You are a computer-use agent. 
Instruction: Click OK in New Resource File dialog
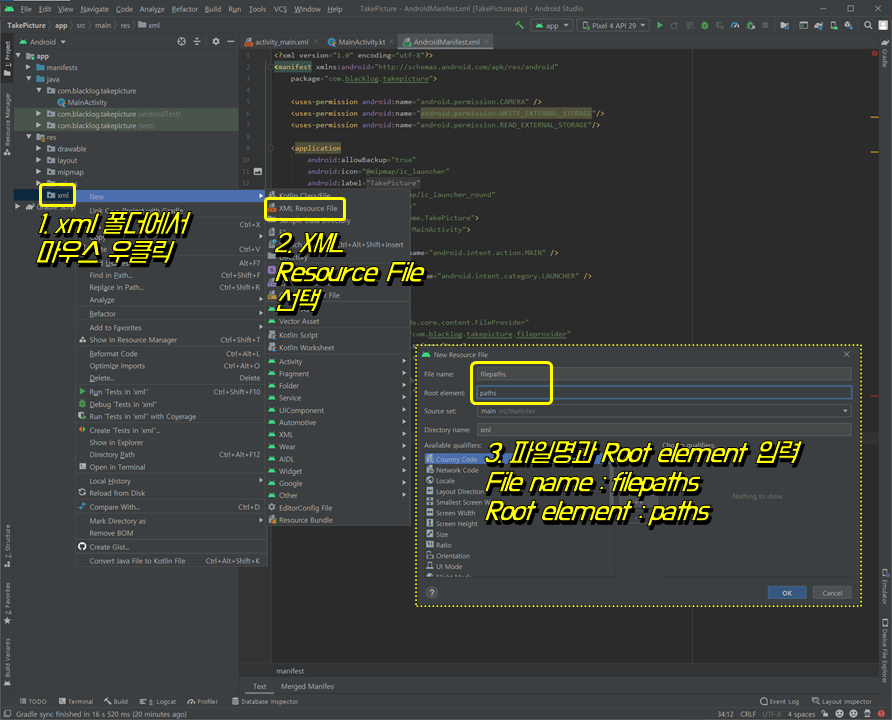[x=787, y=593]
